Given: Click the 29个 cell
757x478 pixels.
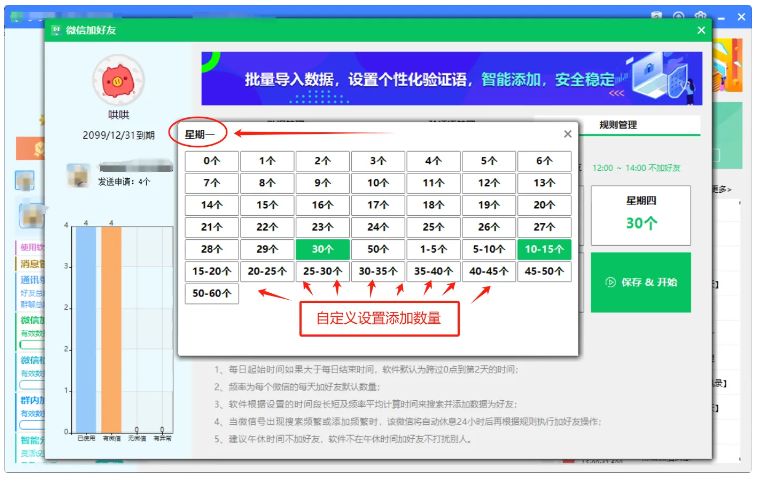Looking at the screenshot, I should point(267,249).
